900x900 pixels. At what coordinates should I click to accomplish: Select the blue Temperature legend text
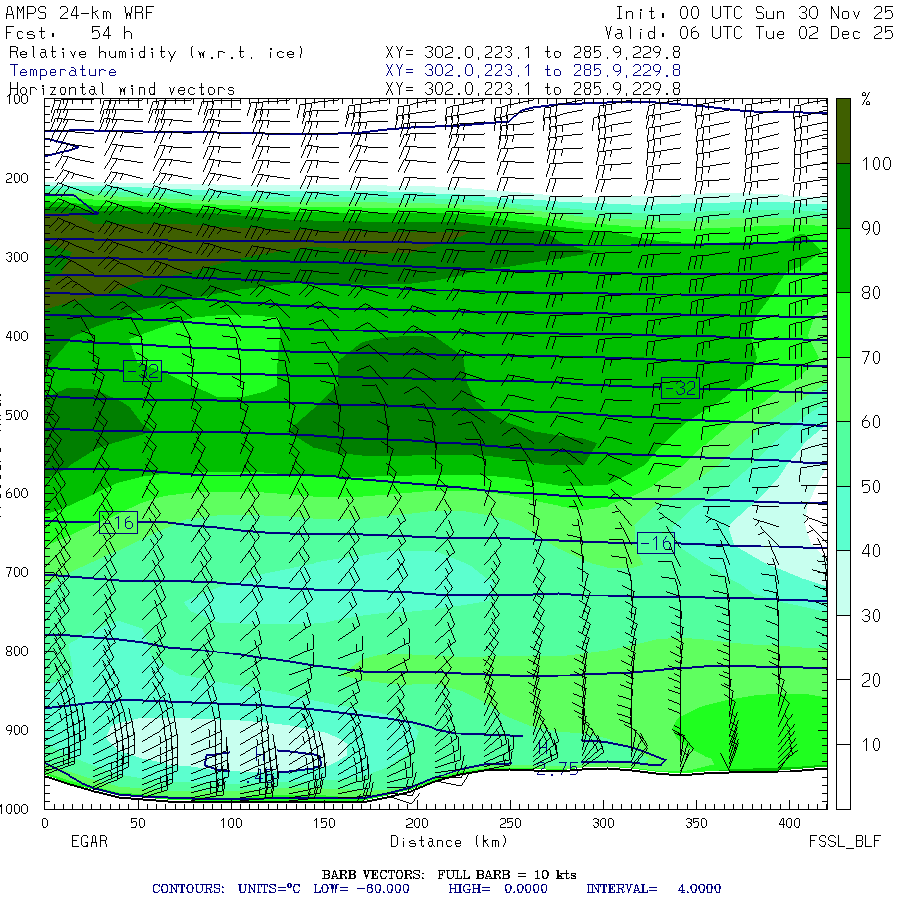pyautogui.click(x=63, y=71)
